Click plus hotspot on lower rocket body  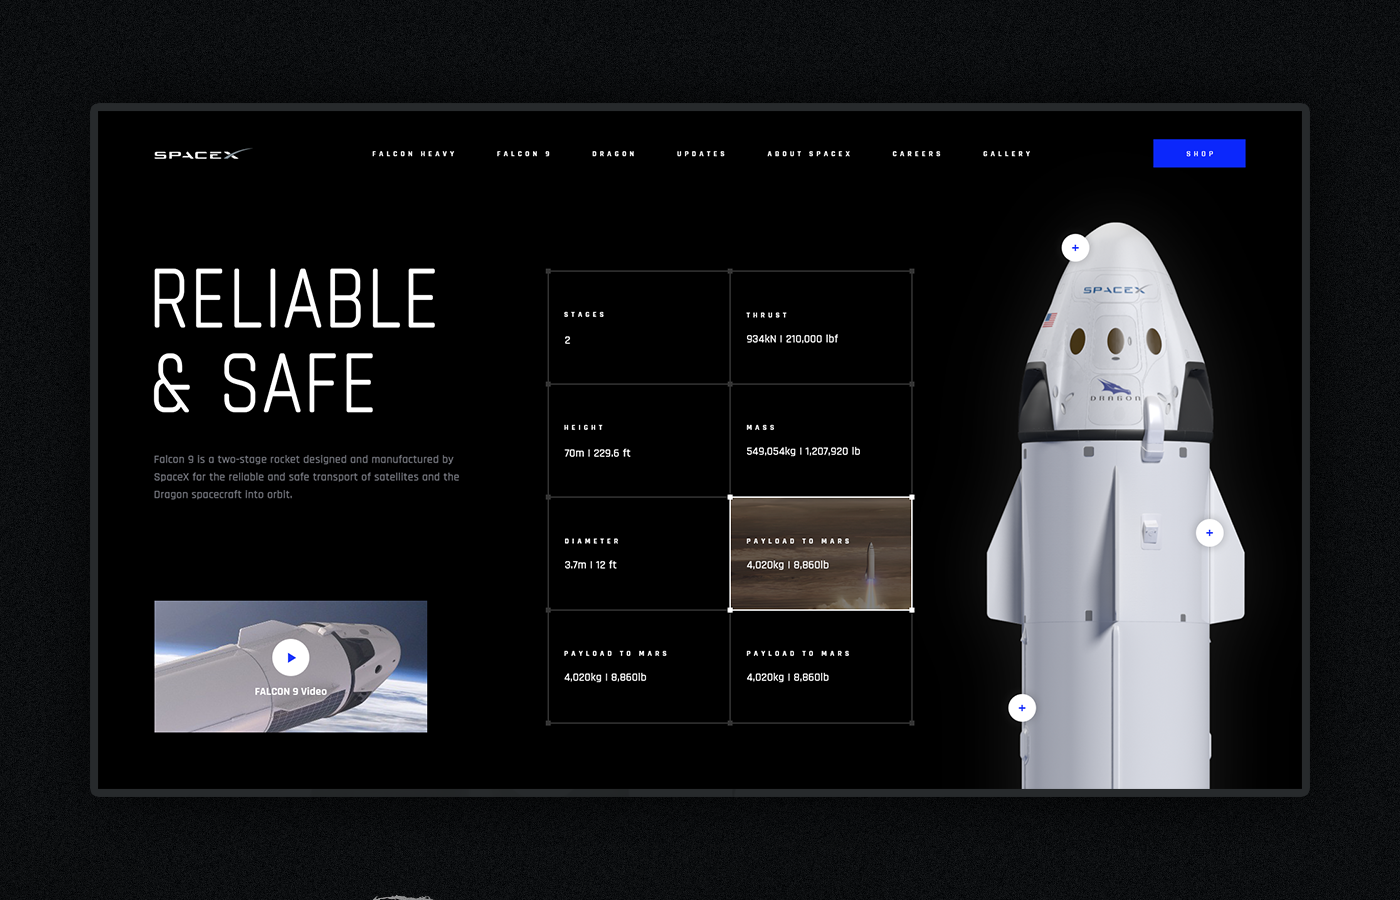(1022, 708)
